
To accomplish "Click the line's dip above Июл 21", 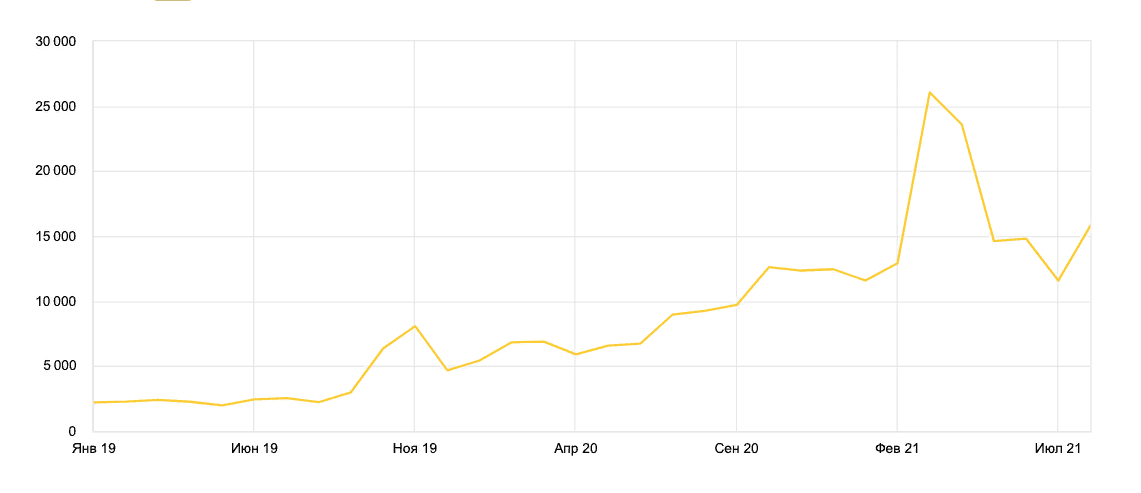I will click(x=1057, y=280).
